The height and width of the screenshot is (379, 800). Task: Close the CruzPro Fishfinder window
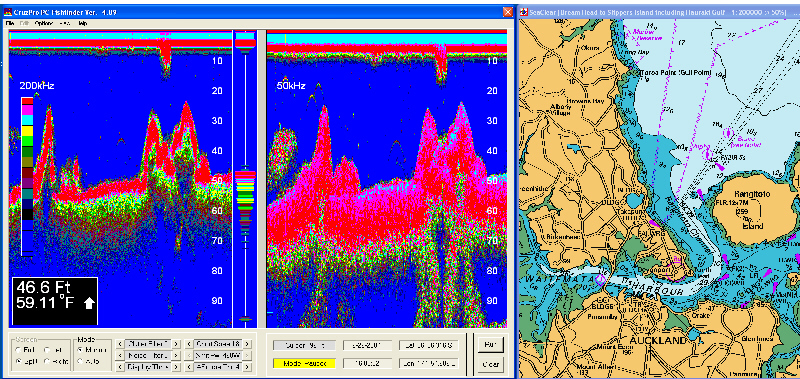tap(507, 12)
